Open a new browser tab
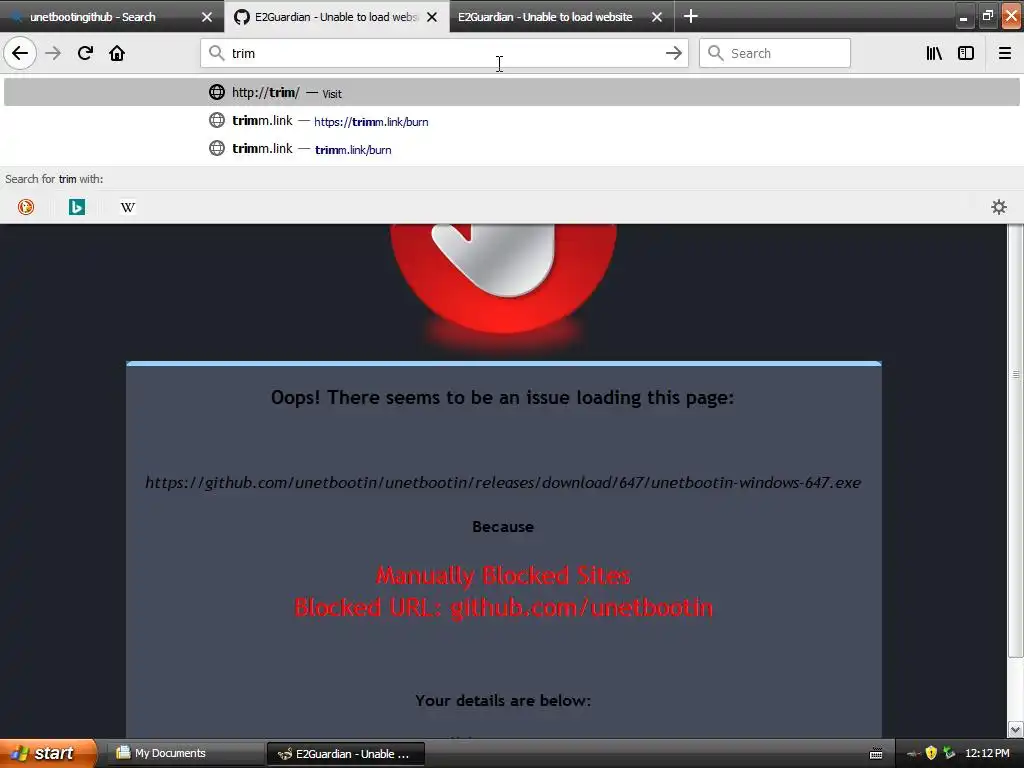This screenshot has height=768, width=1024. 690,16
